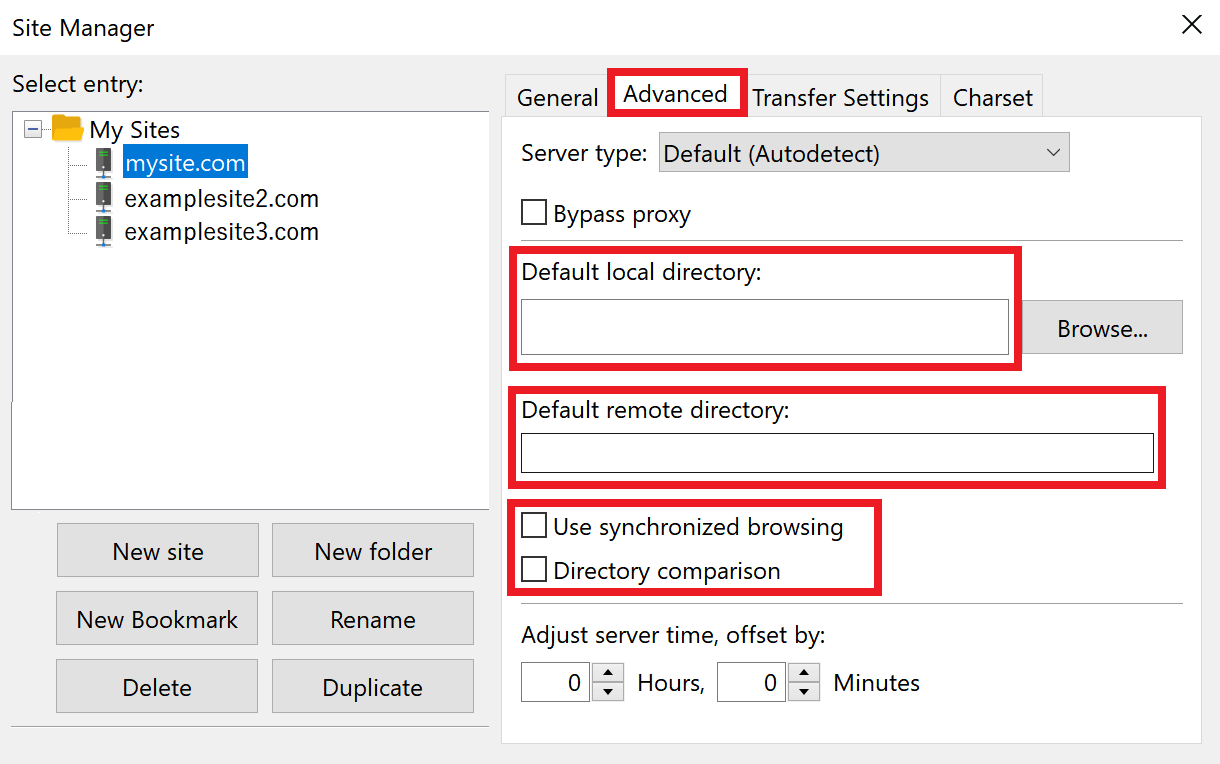Close the Site Manager window
1220x764 pixels.
pos(1192,25)
